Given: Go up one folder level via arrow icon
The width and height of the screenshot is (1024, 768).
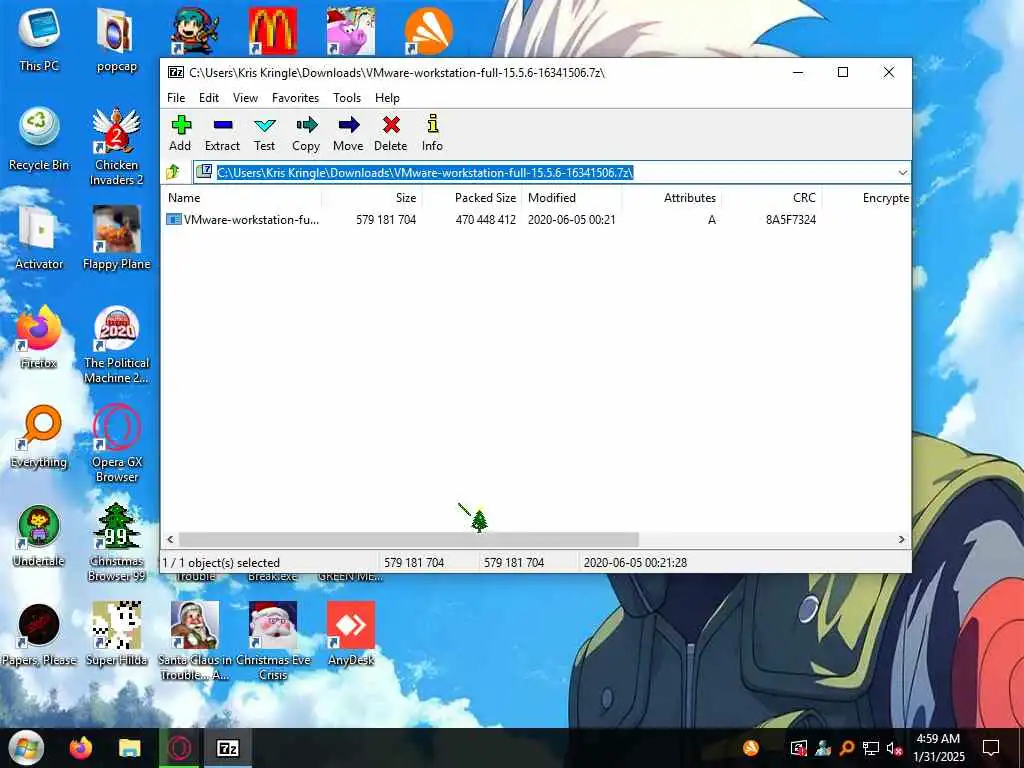Looking at the screenshot, I should point(173,172).
